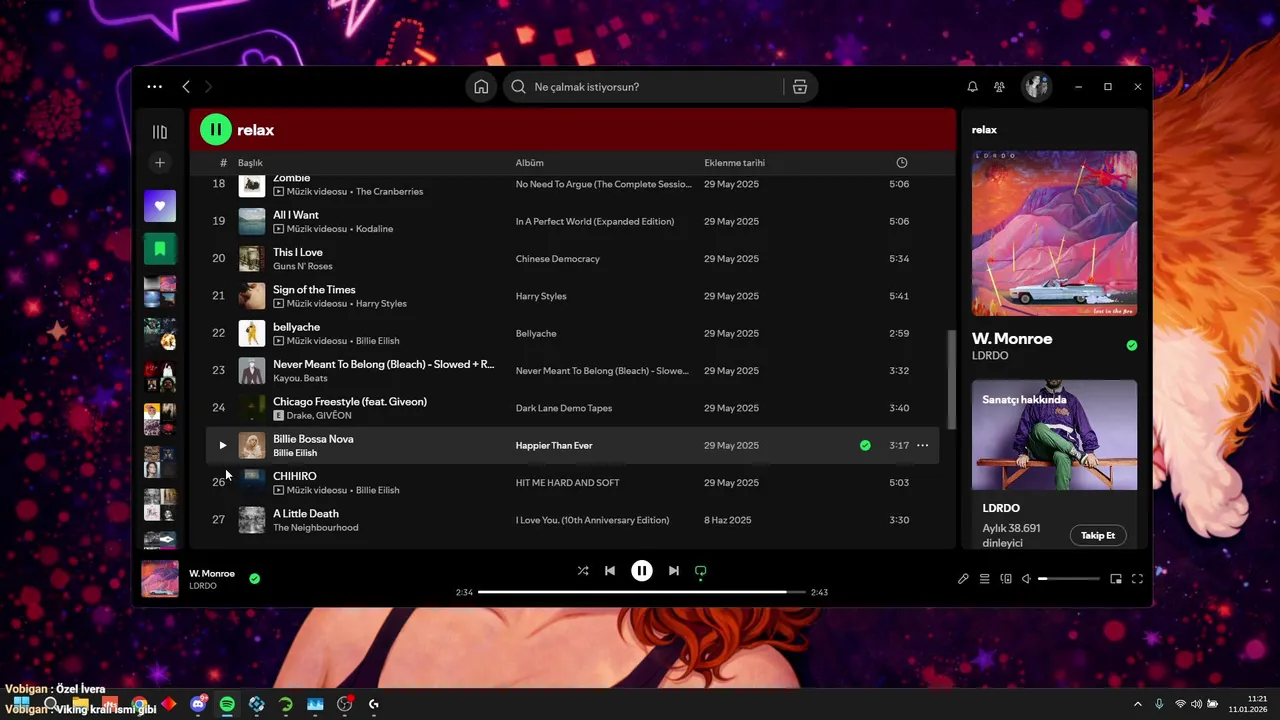Toggle repeat mode
This screenshot has height=720, width=1280.
(701, 571)
